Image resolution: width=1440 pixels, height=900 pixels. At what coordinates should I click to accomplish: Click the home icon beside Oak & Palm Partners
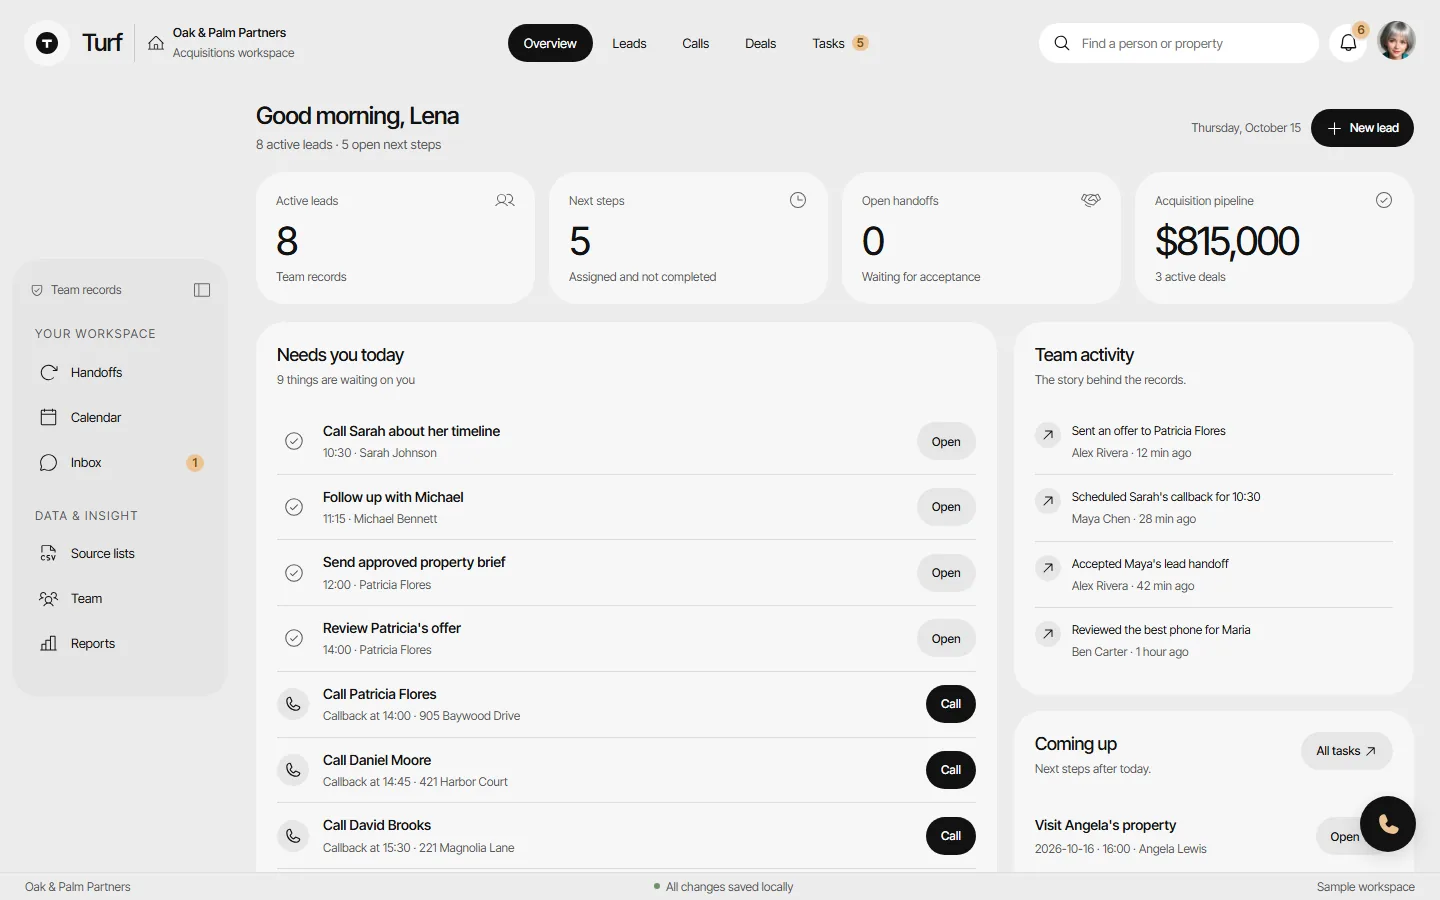click(156, 43)
